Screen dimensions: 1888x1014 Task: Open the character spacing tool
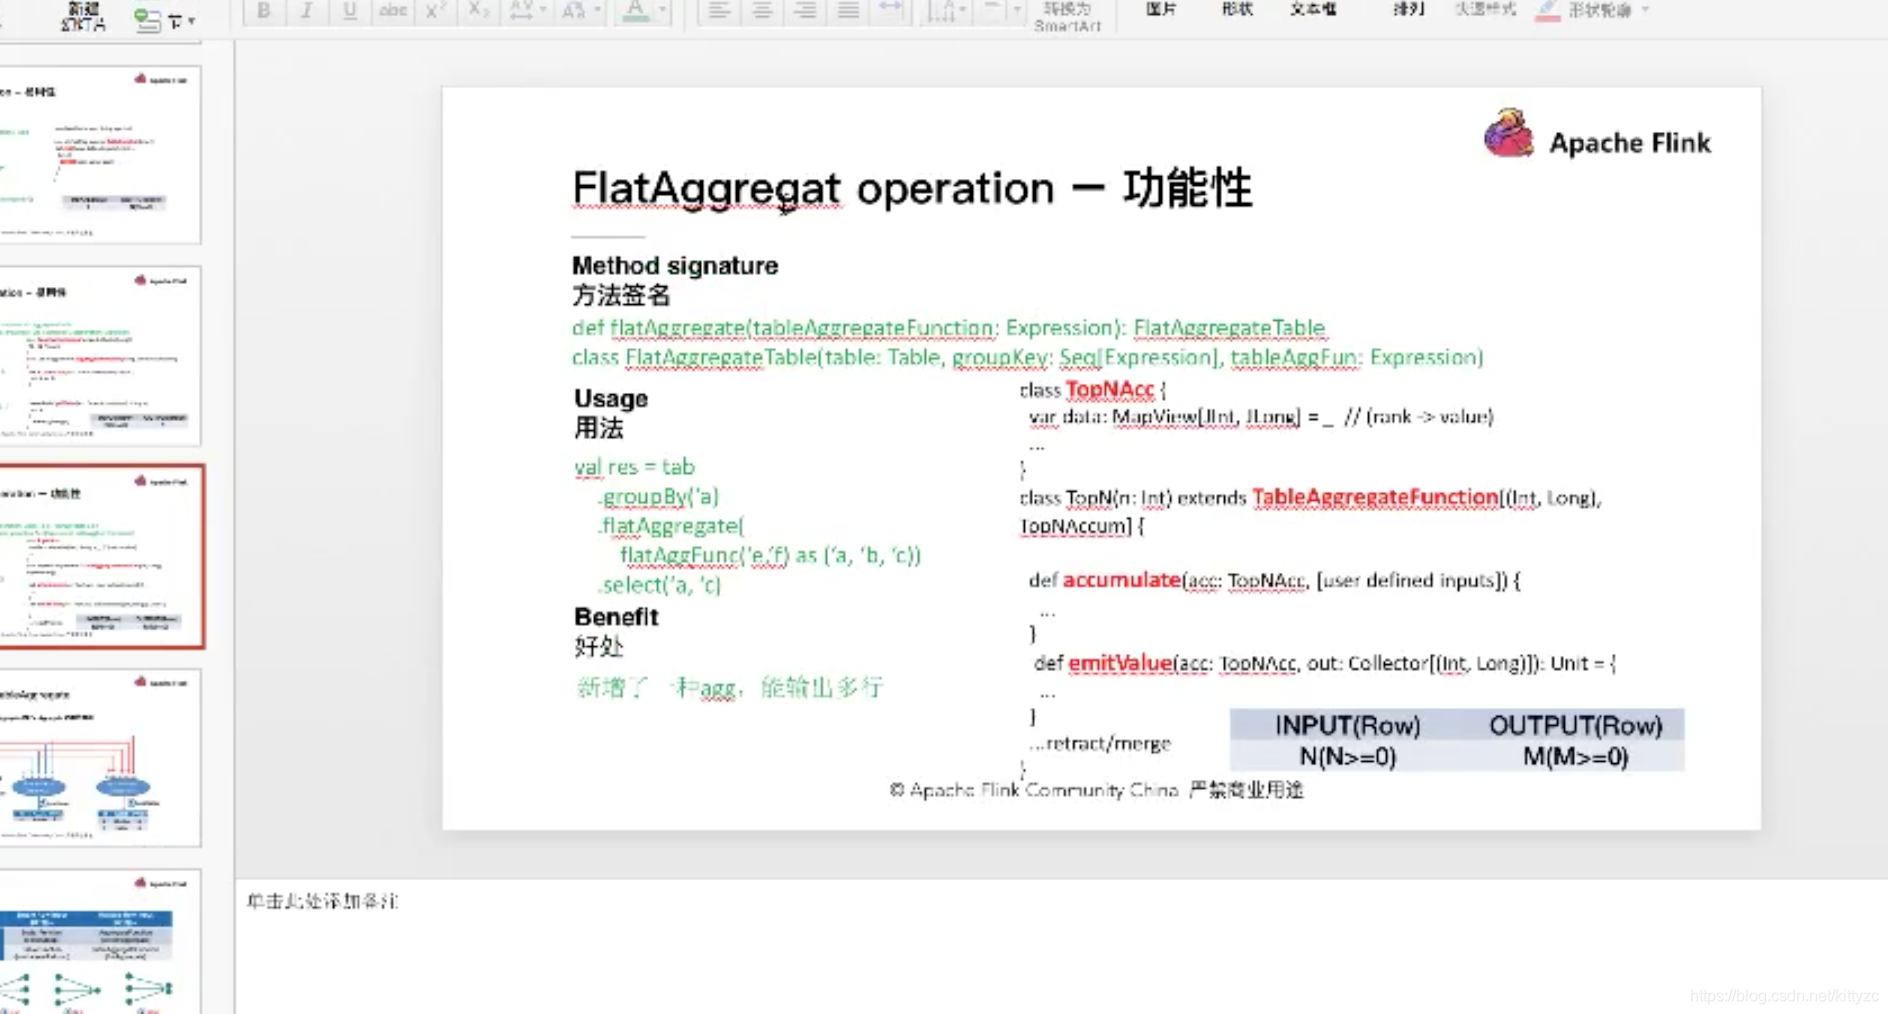tap(526, 10)
